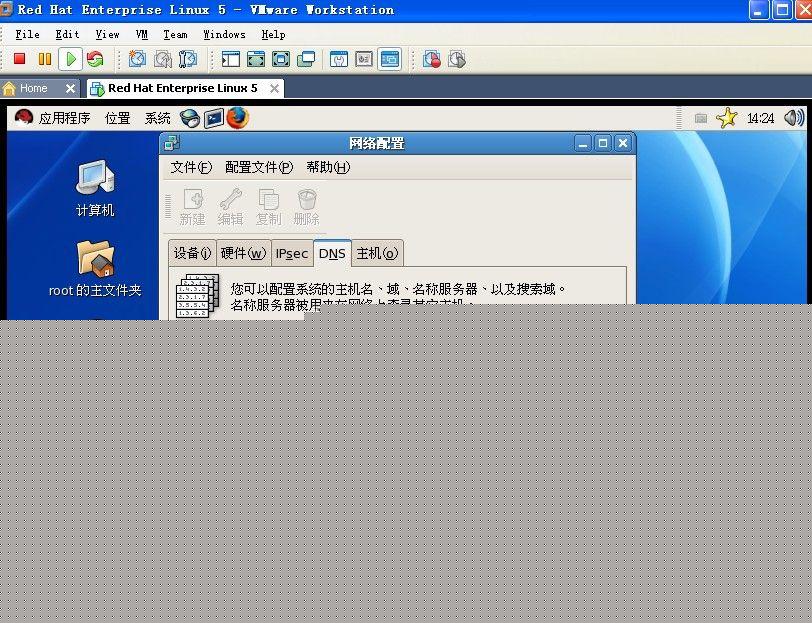
Task: Launch Firefox from the panel
Action: point(238,118)
